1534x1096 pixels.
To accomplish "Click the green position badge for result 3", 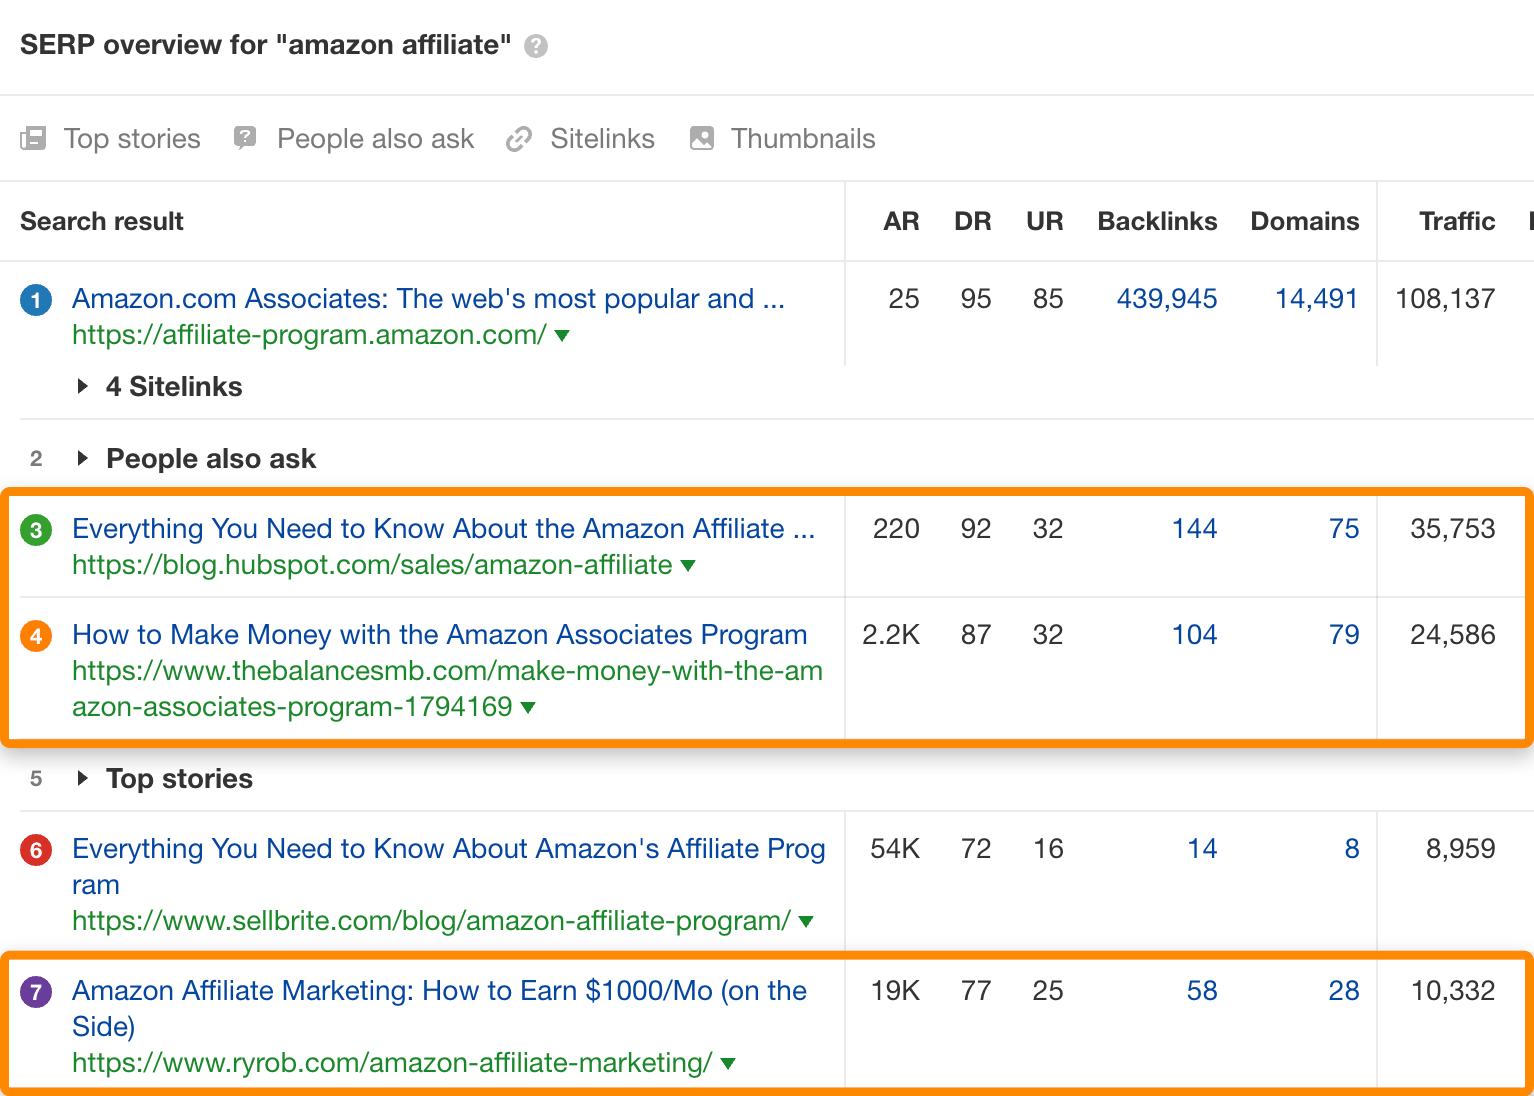I will coord(36,529).
